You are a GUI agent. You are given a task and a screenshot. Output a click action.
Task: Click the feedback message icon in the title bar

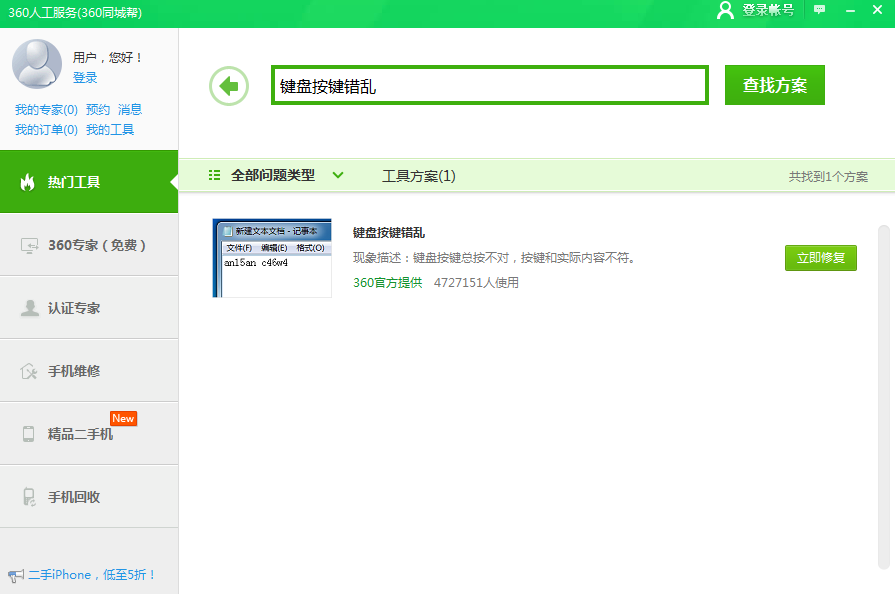(x=820, y=10)
